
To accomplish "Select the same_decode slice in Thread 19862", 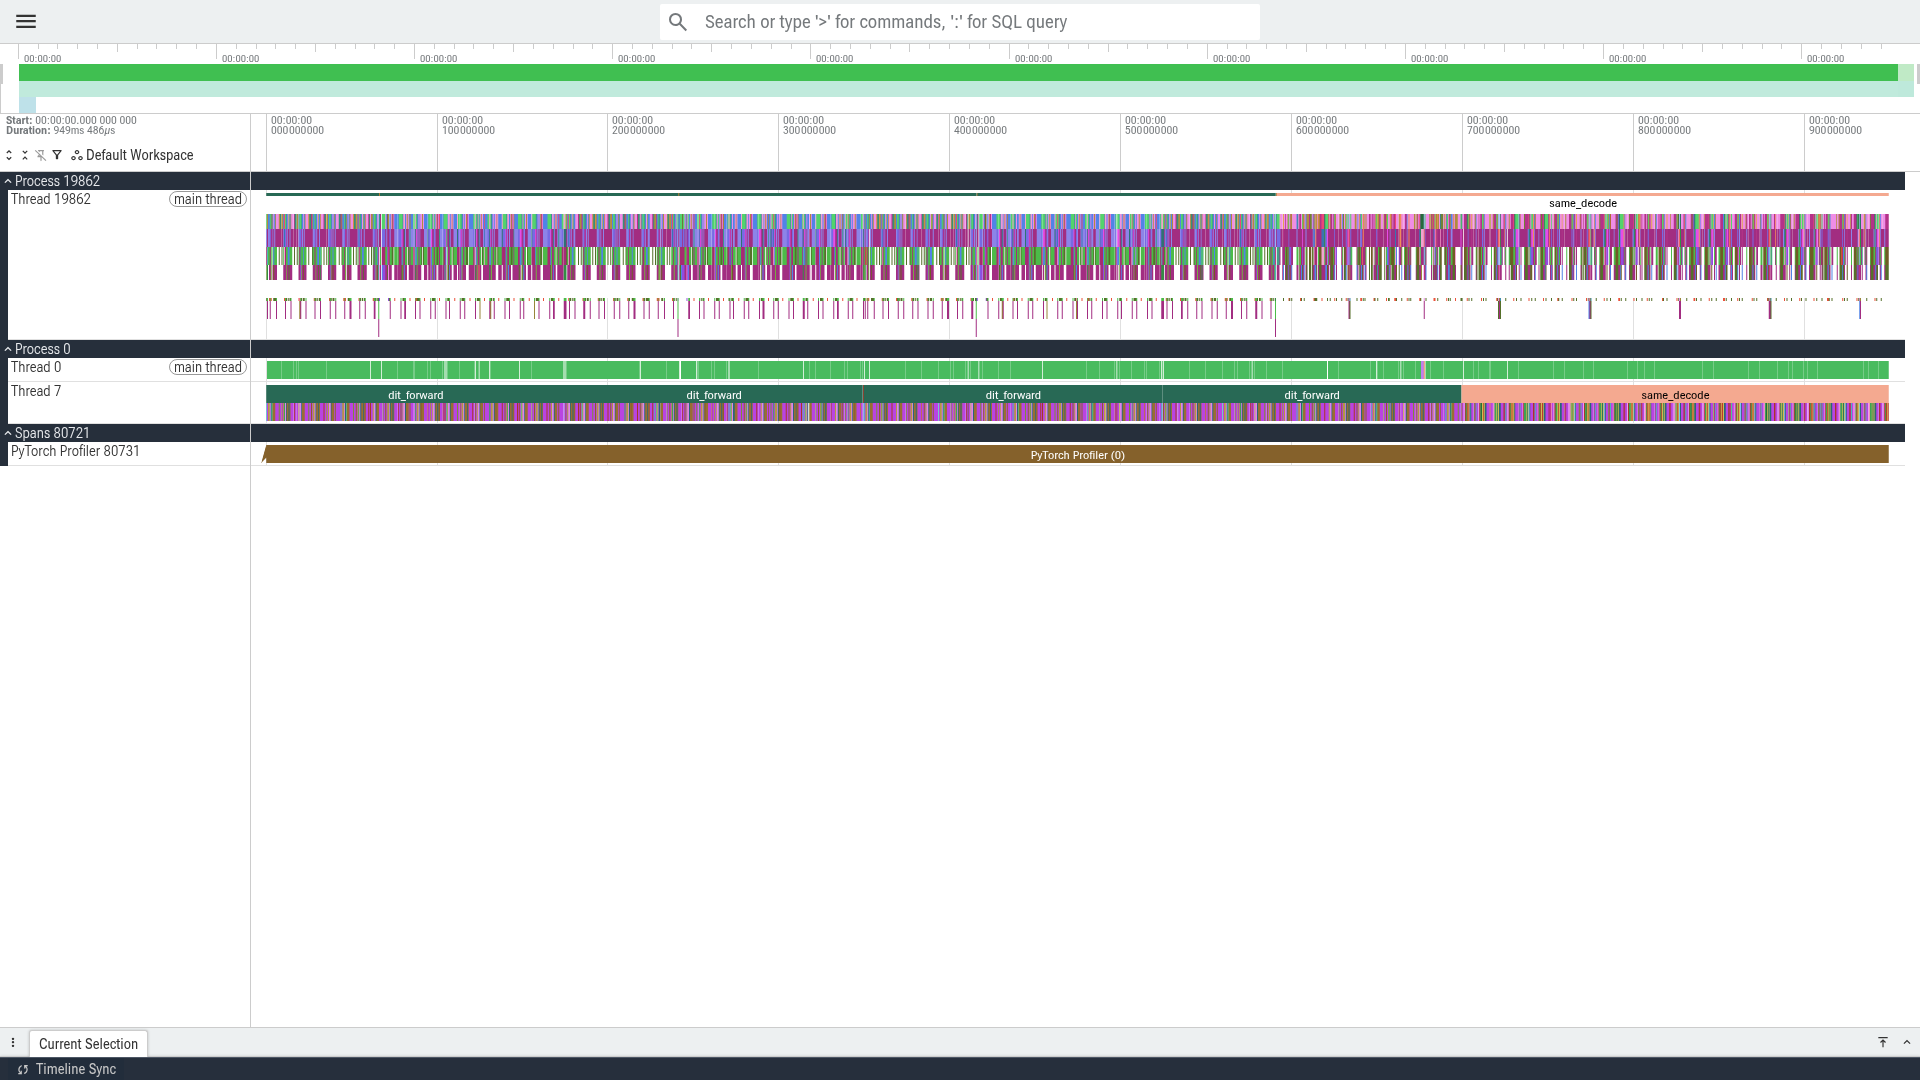I will (1583, 203).
